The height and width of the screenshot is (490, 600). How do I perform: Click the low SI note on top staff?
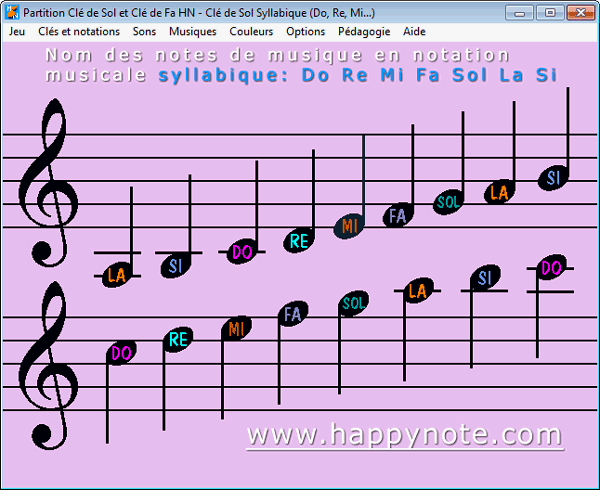pyautogui.click(x=176, y=265)
